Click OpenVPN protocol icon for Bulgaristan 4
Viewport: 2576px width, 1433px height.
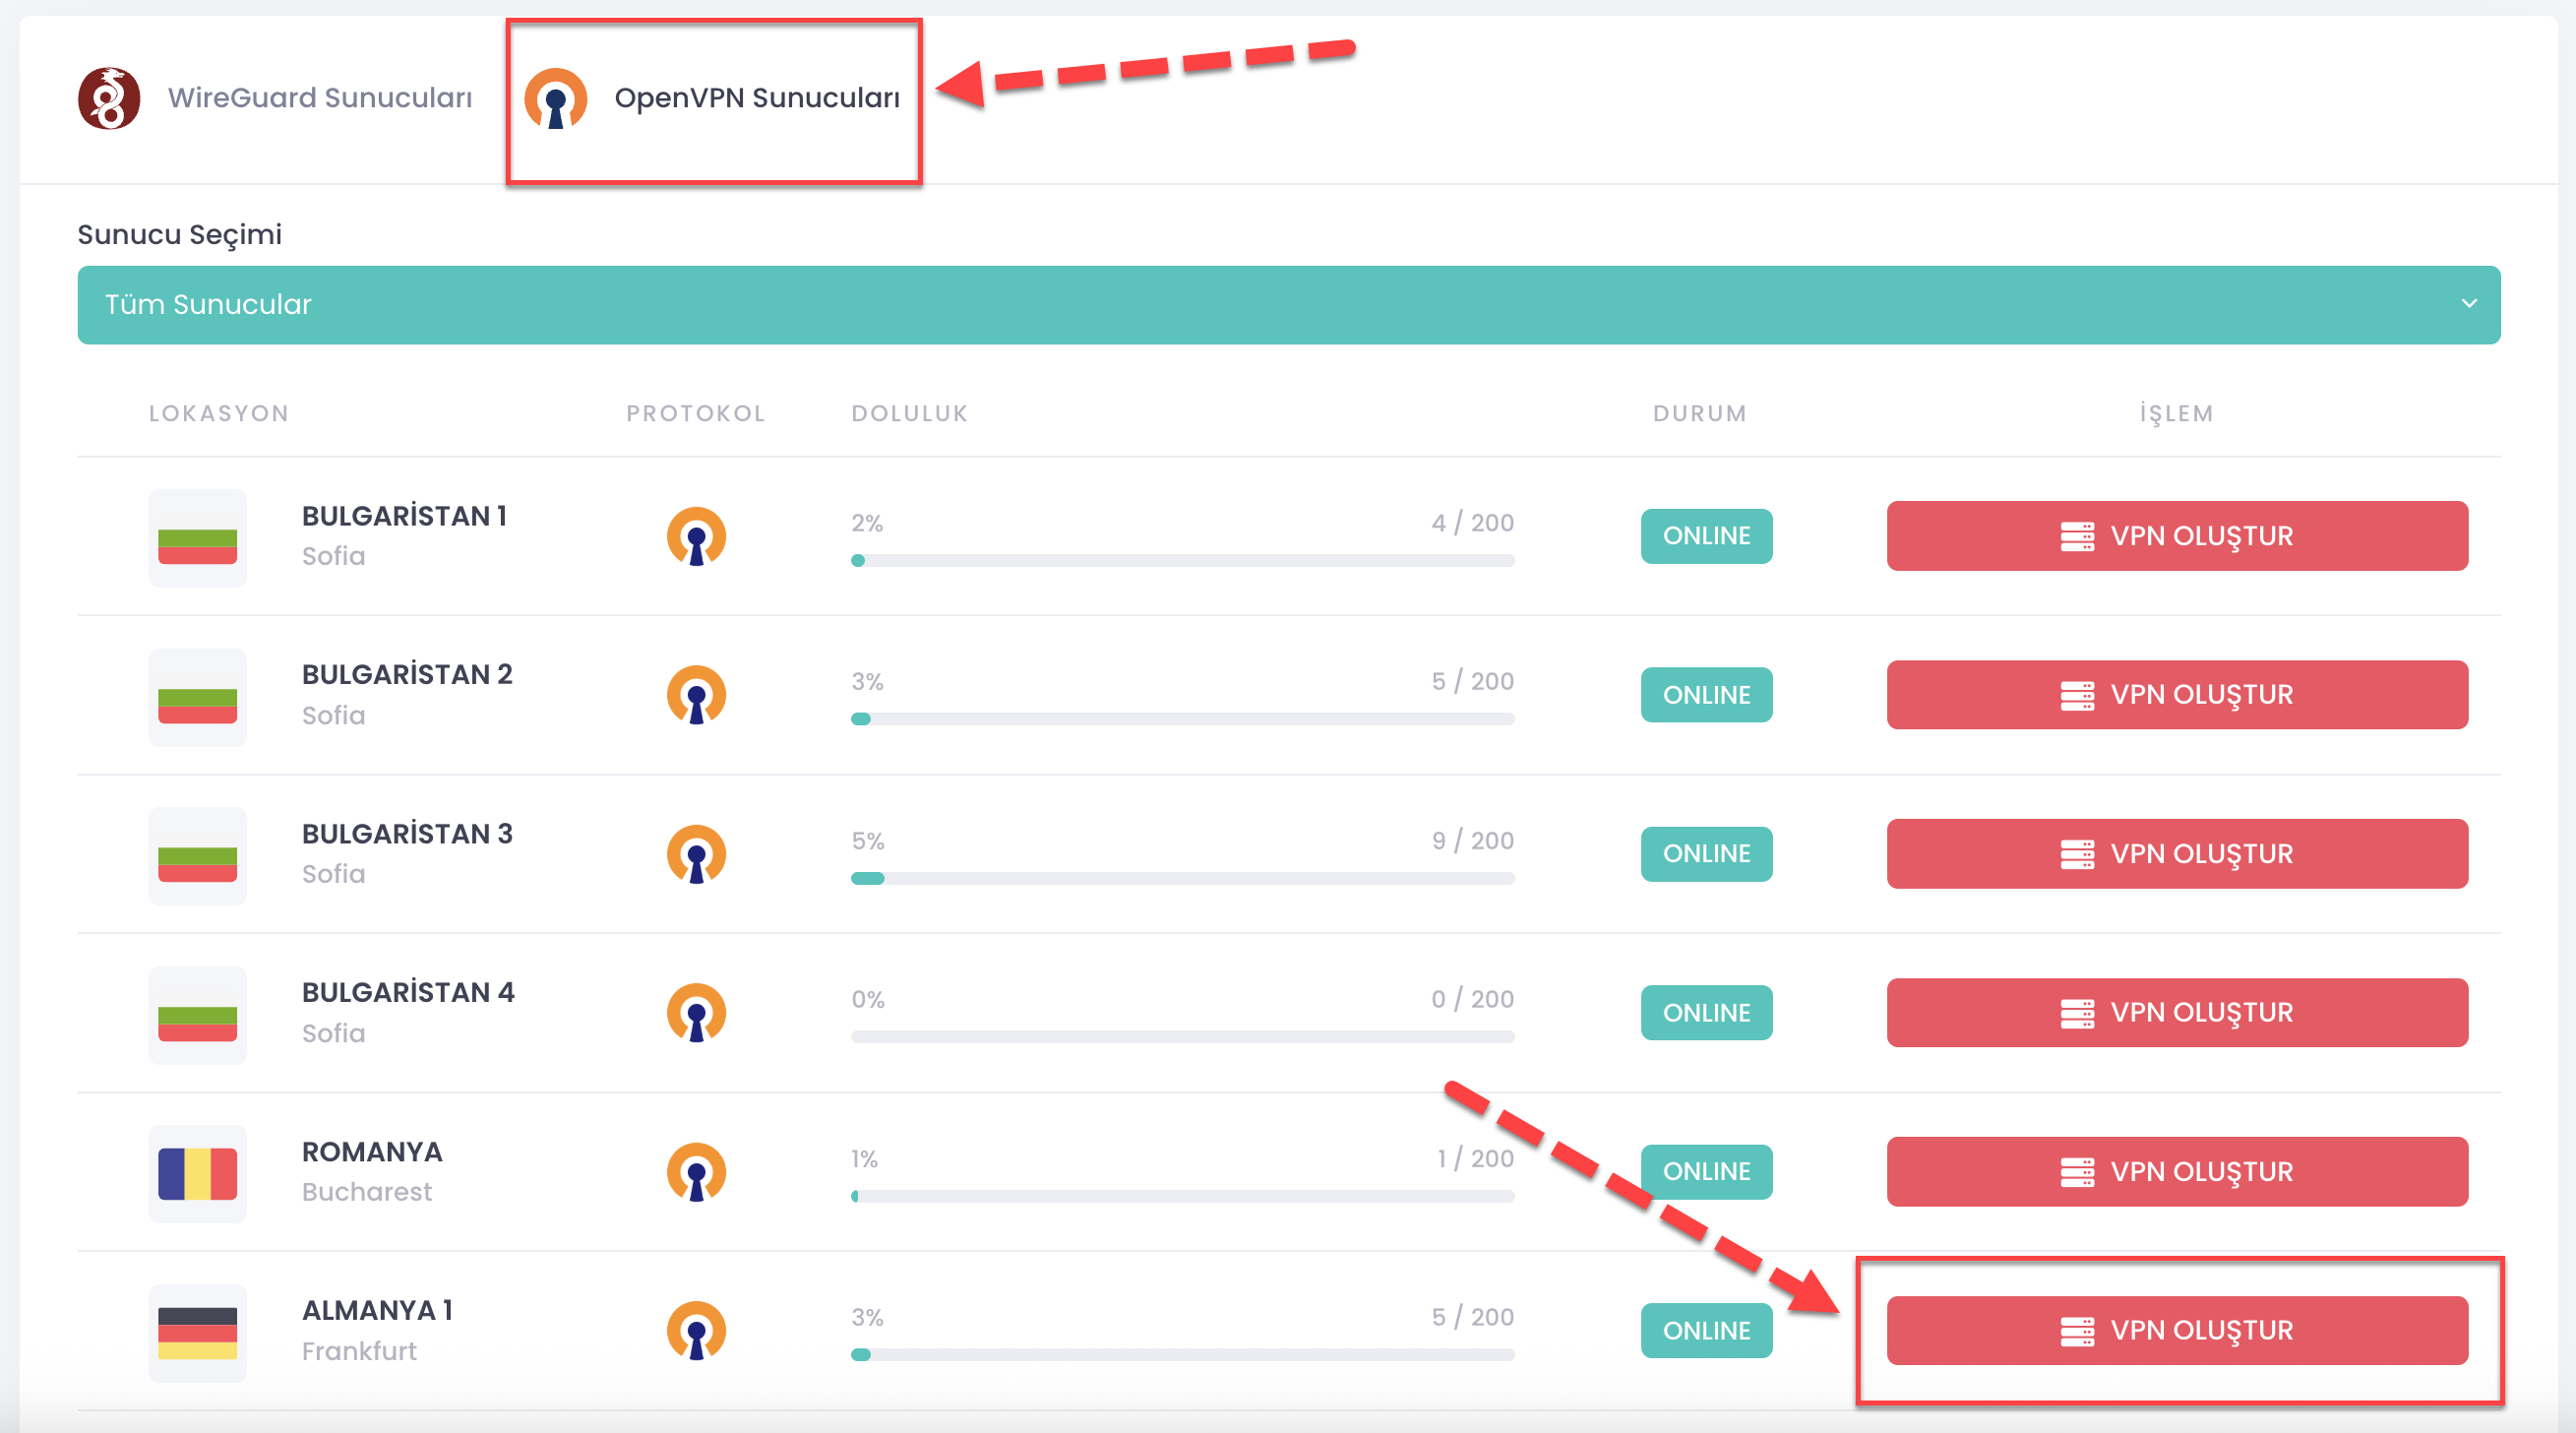(696, 1013)
